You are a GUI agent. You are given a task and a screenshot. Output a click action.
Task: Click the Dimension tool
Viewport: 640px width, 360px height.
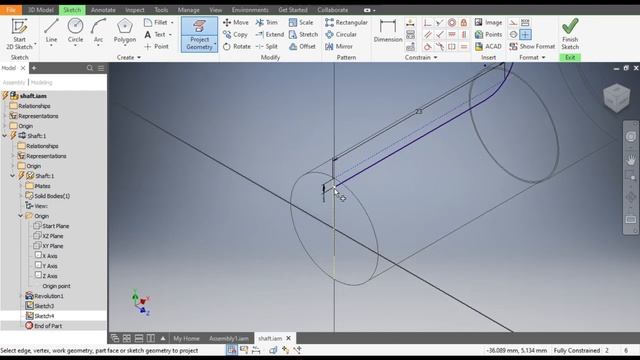pos(387,31)
